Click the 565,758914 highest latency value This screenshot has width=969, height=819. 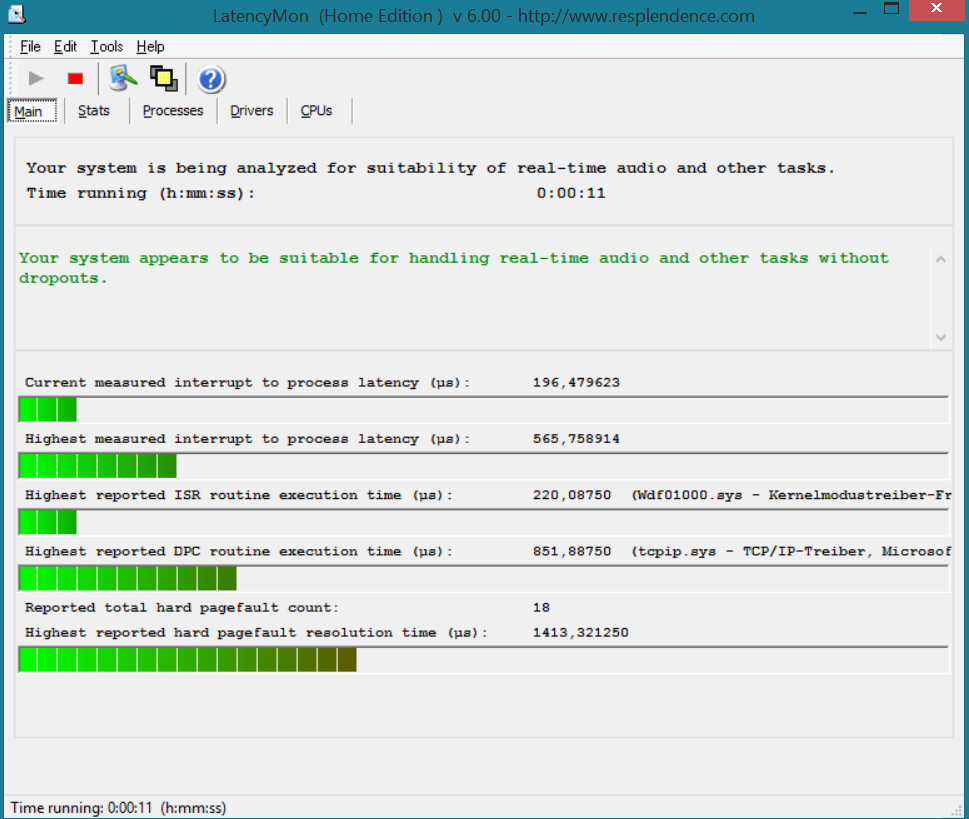576,438
